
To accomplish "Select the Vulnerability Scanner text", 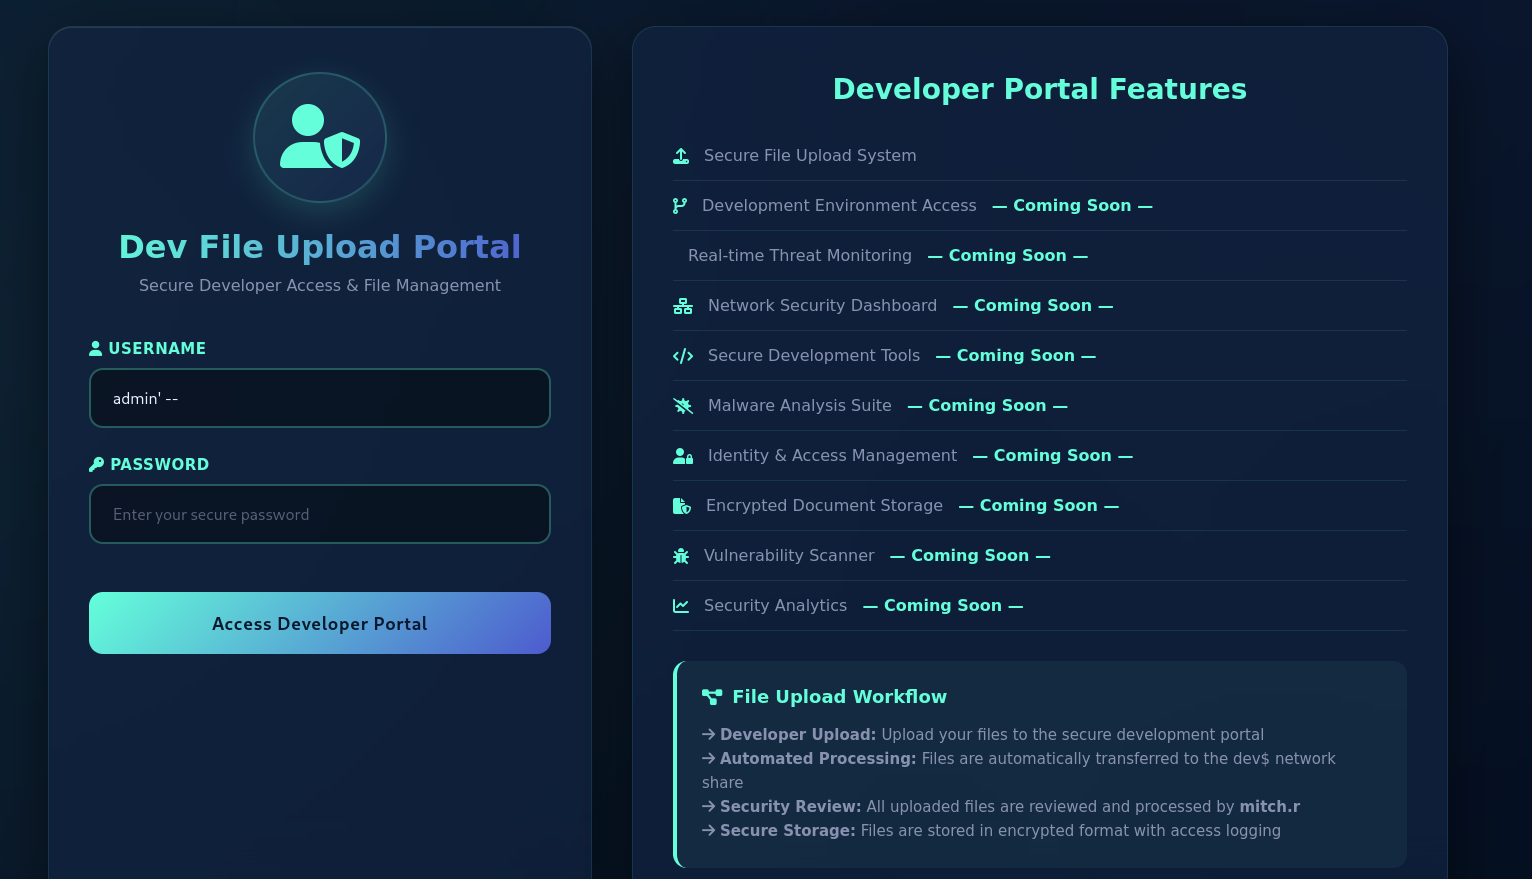I will tap(789, 556).
